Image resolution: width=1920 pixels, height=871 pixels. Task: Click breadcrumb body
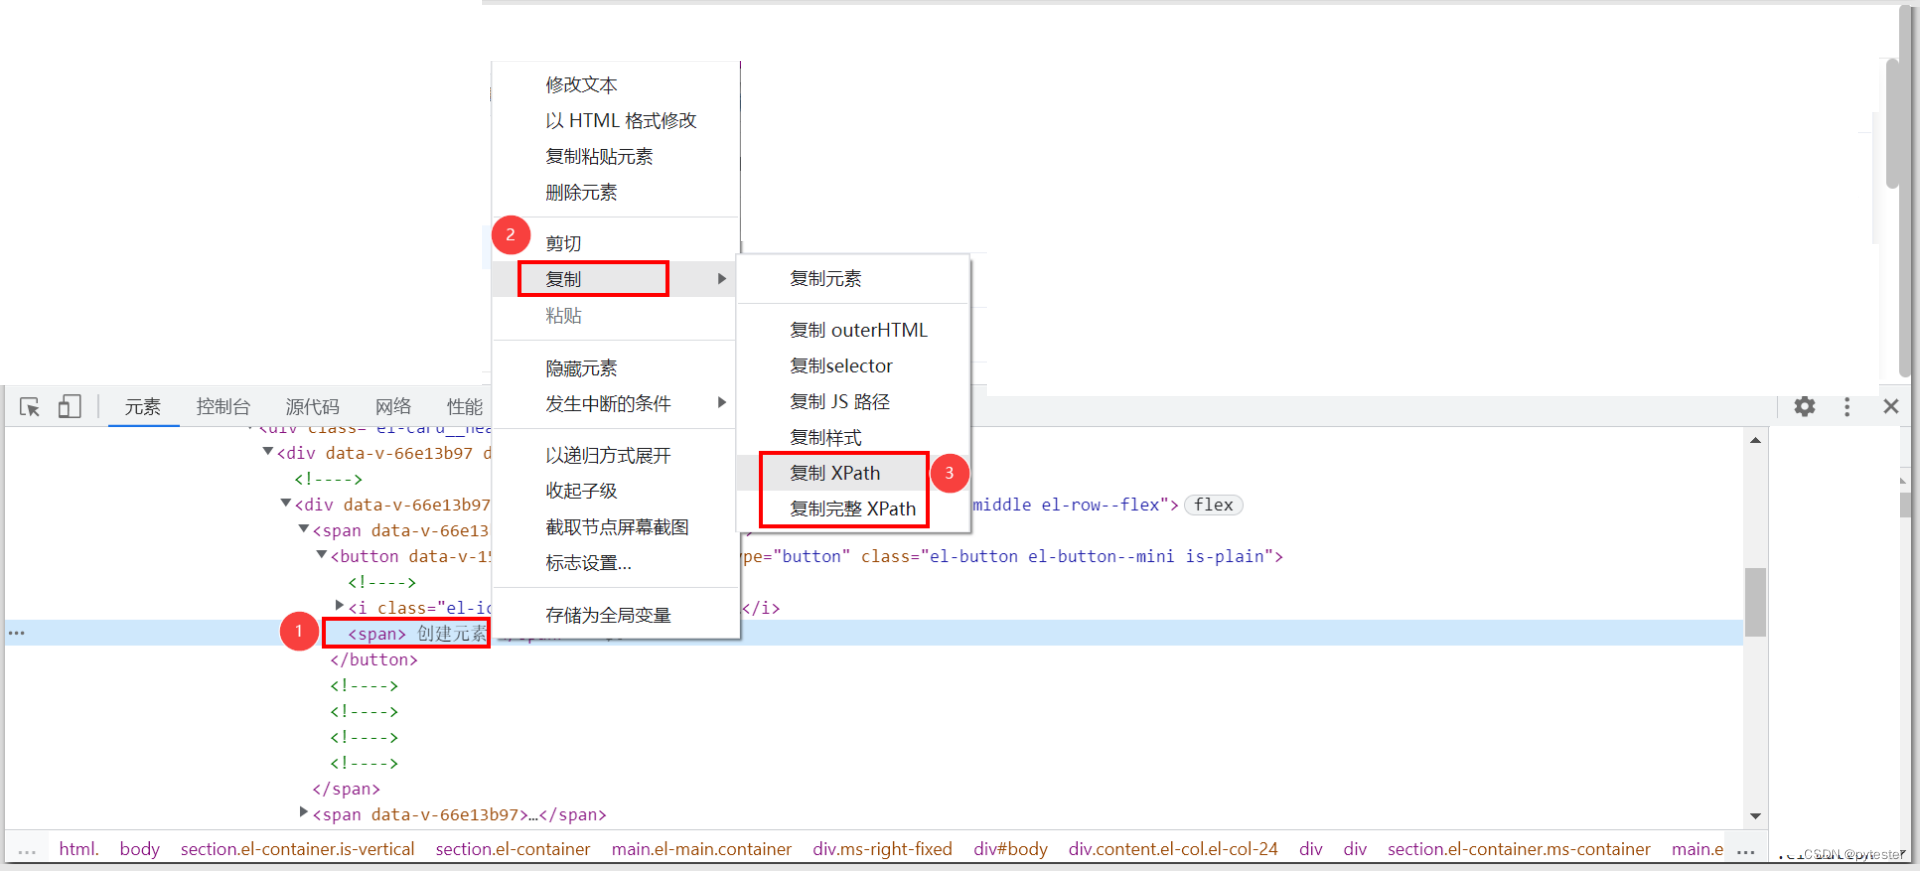(x=139, y=849)
